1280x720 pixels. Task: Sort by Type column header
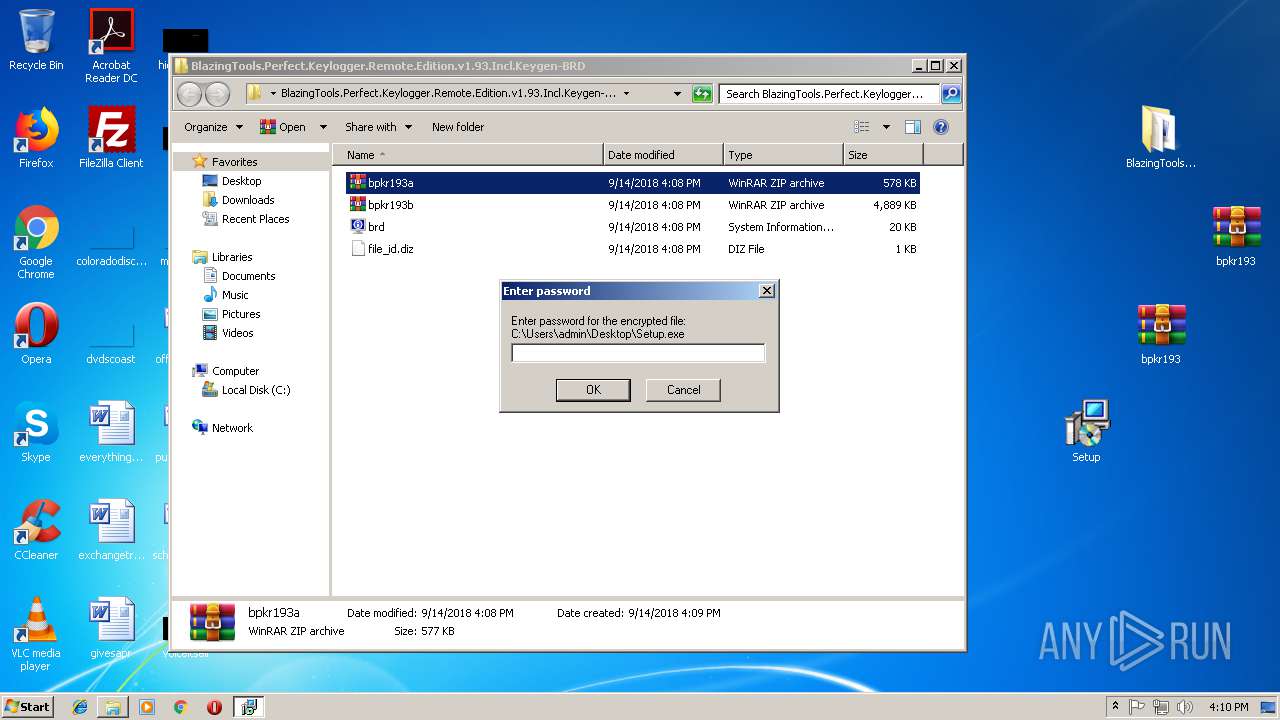click(x=783, y=155)
